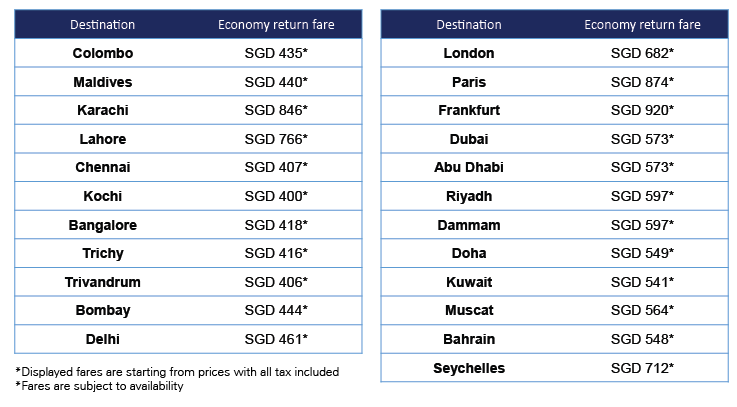
Task: Select the Lahore destination cell
Action: tap(102, 139)
